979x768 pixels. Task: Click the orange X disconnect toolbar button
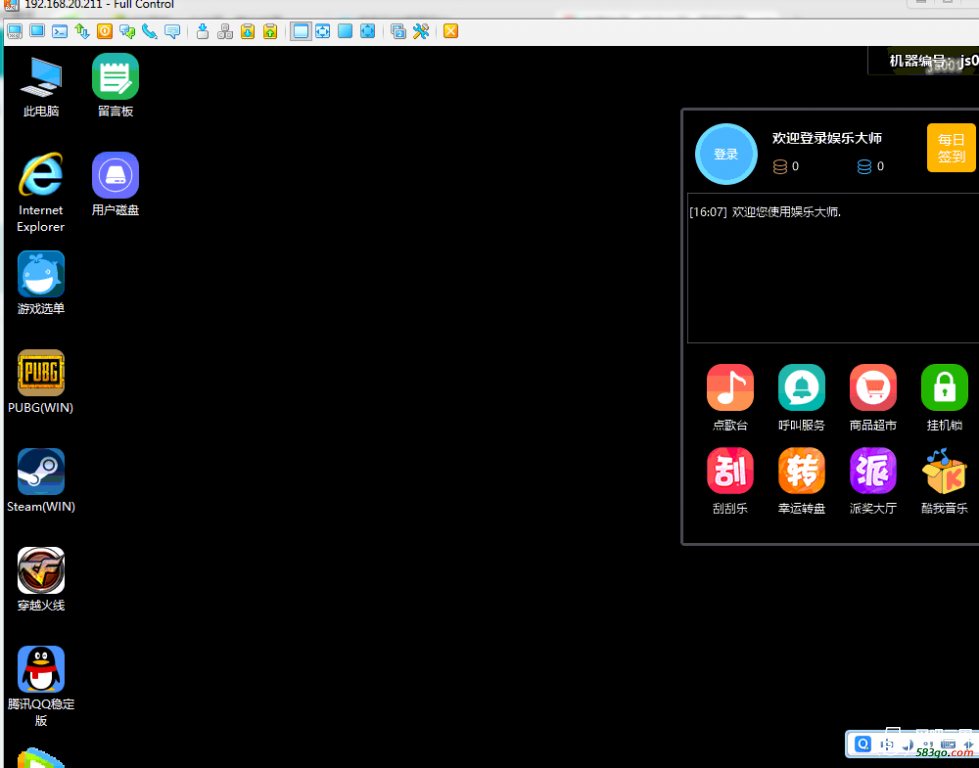coord(451,31)
